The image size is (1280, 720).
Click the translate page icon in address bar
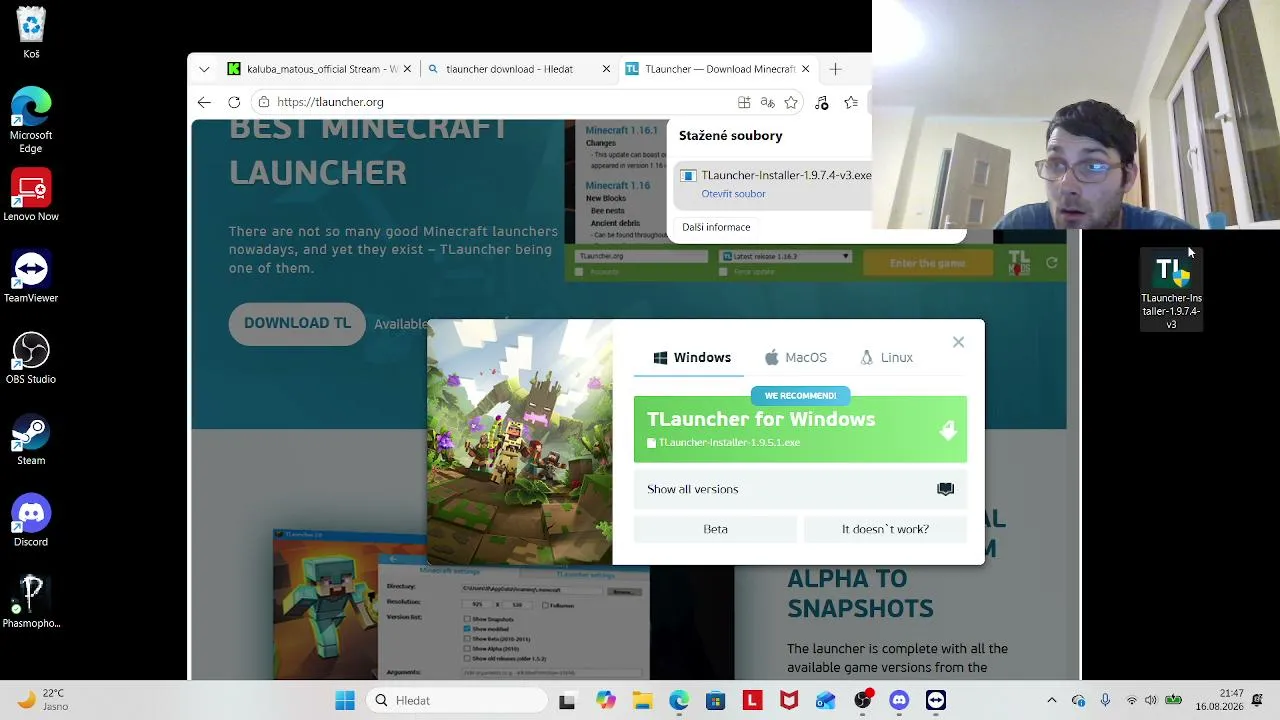point(767,102)
